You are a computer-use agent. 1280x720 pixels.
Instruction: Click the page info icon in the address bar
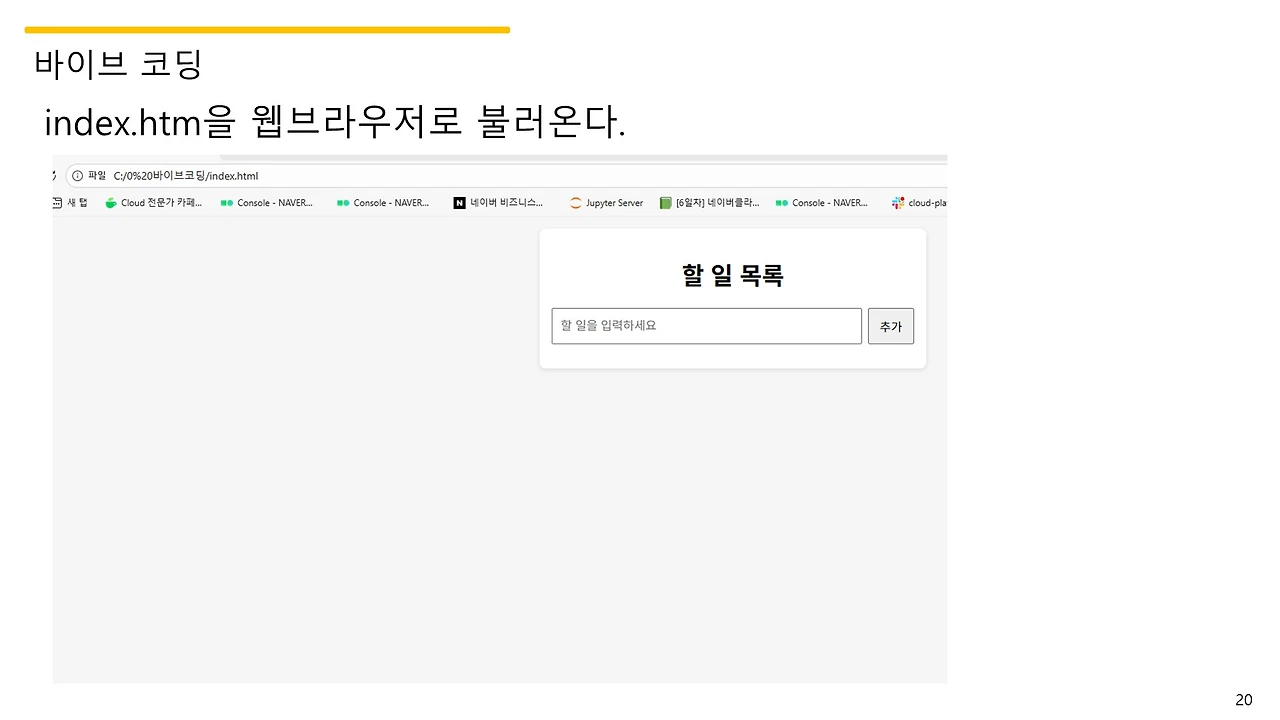pos(77,175)
